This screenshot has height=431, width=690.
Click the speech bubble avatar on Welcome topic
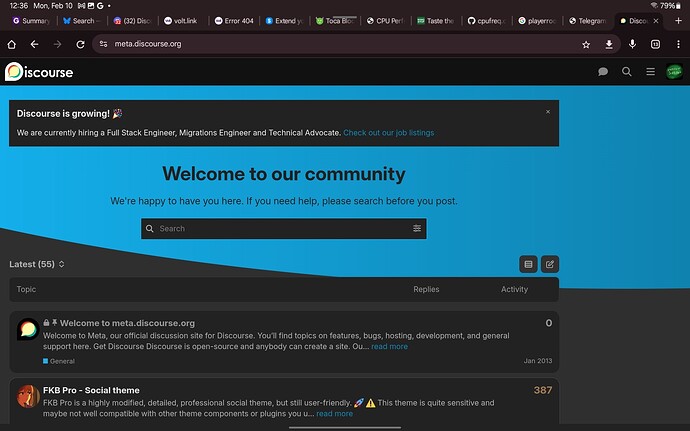pyautogui.click(x=28, y=329)
